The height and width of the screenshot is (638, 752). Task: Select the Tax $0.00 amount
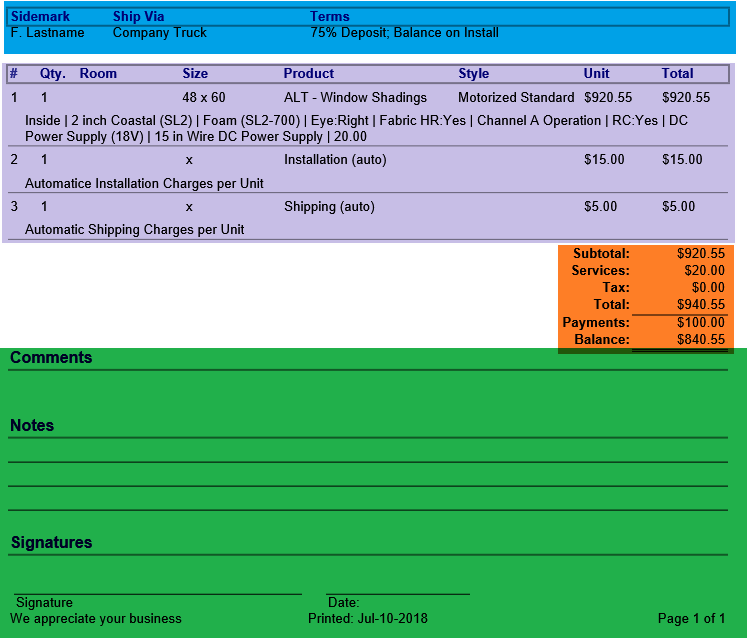pos(708,287)
